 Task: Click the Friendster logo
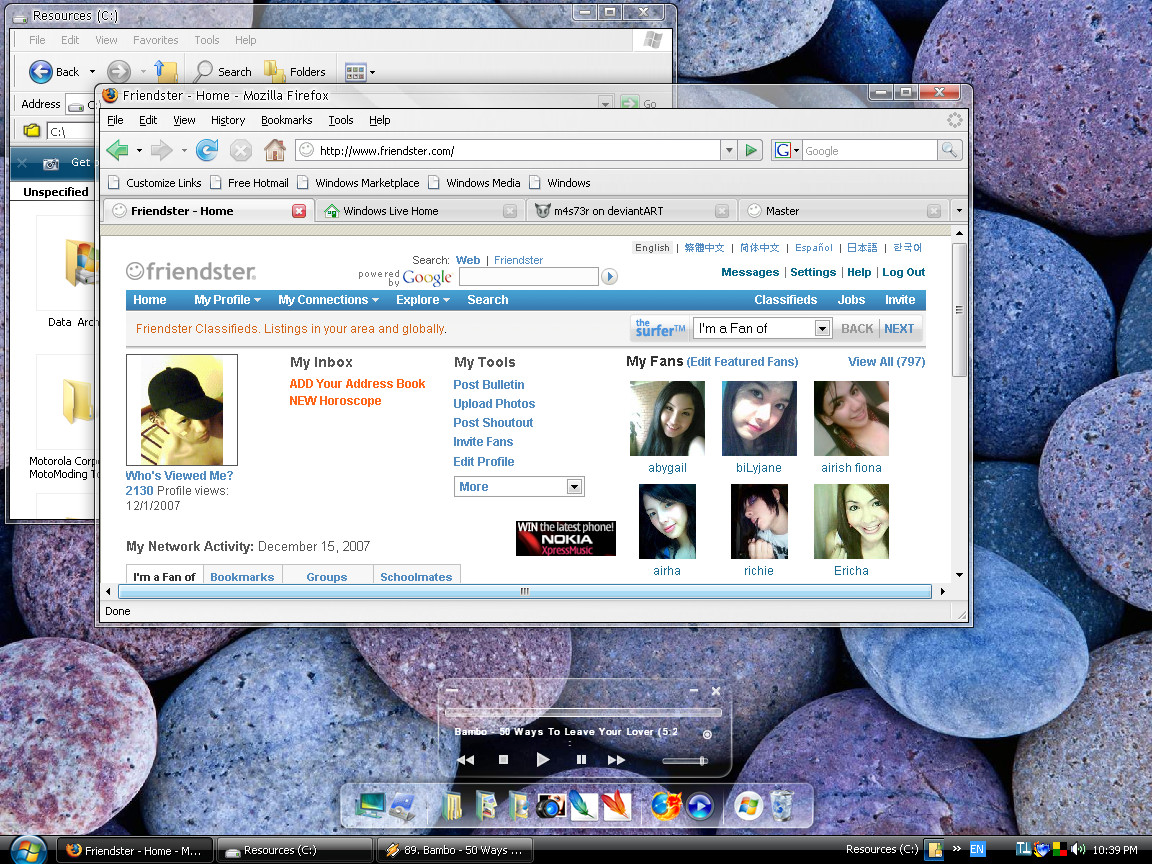pos(187,270)
